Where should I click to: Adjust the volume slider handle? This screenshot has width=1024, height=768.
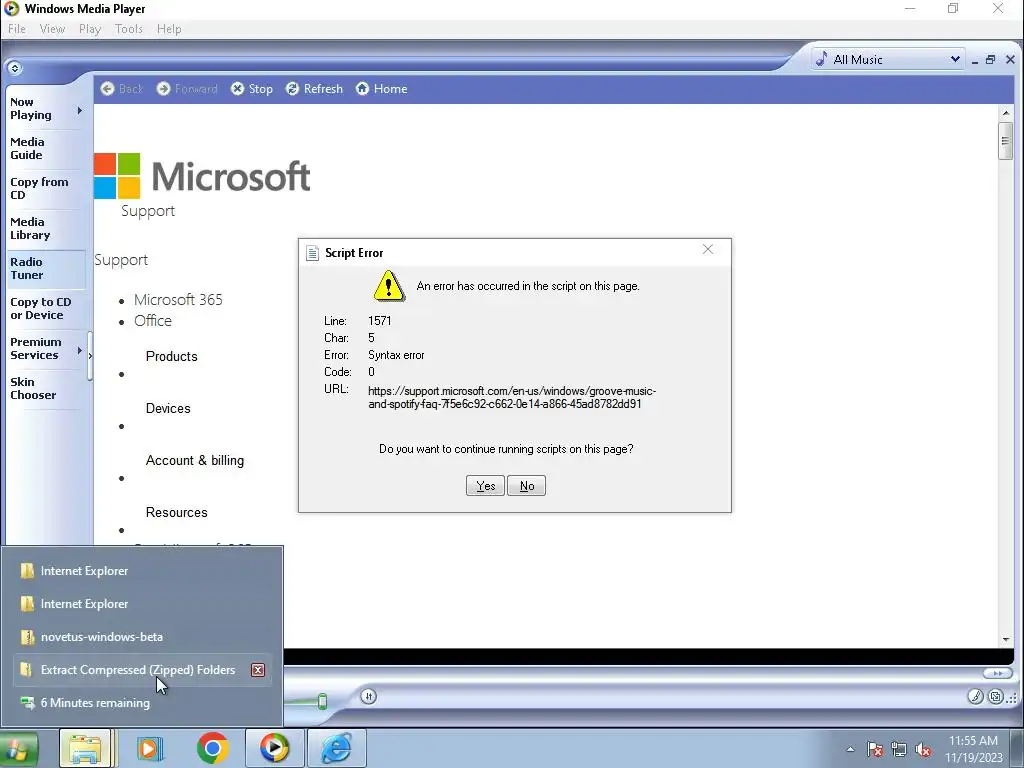click(322, 701)
